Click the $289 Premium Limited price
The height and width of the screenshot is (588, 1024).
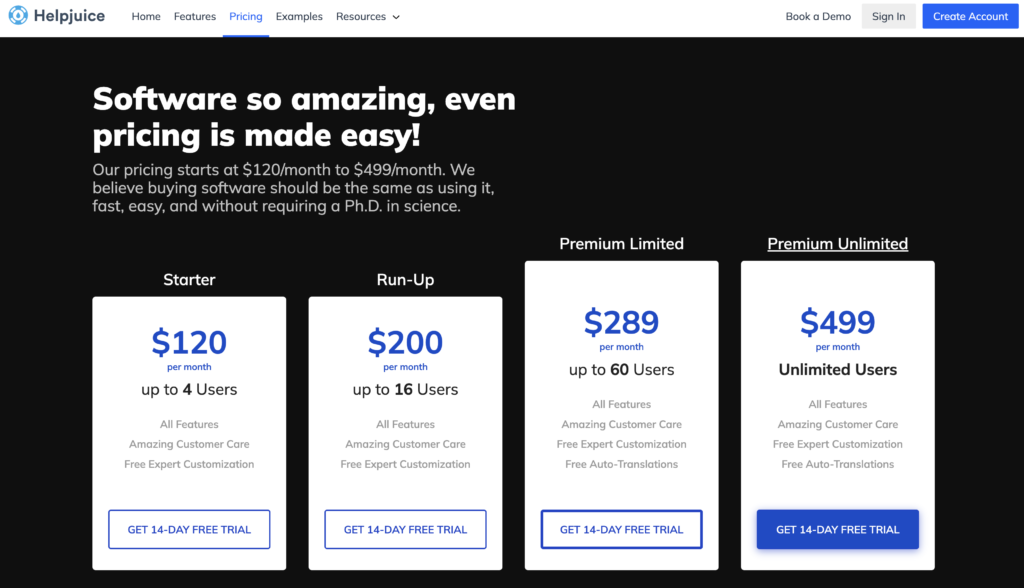622,322
